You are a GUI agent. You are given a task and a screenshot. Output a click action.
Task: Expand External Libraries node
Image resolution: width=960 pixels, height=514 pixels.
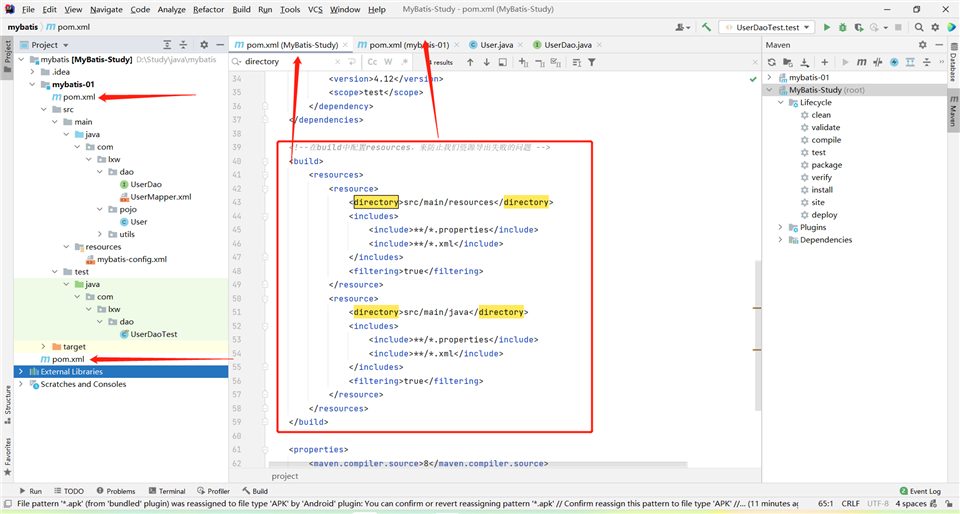coord(21,371)
